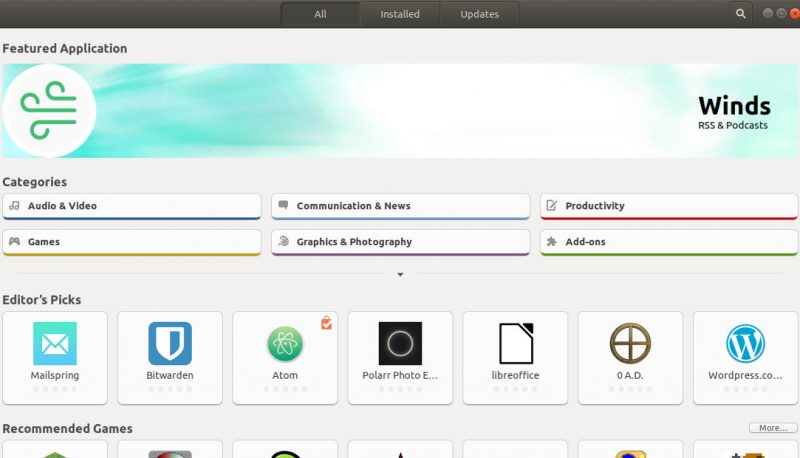This screenshot has height=458, width=800.
Task: Minimize the software window
Action: 768,13
